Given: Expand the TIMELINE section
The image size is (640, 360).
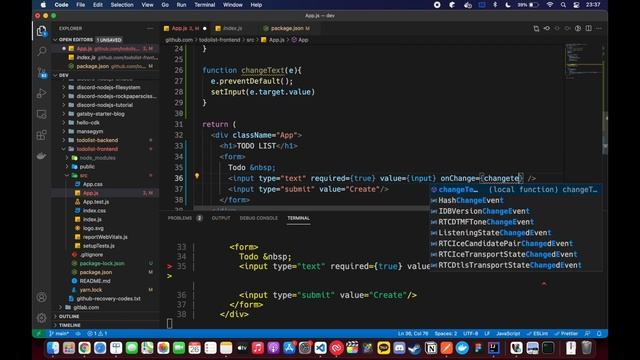Looking at the screenshot, I should click(69, 325).
